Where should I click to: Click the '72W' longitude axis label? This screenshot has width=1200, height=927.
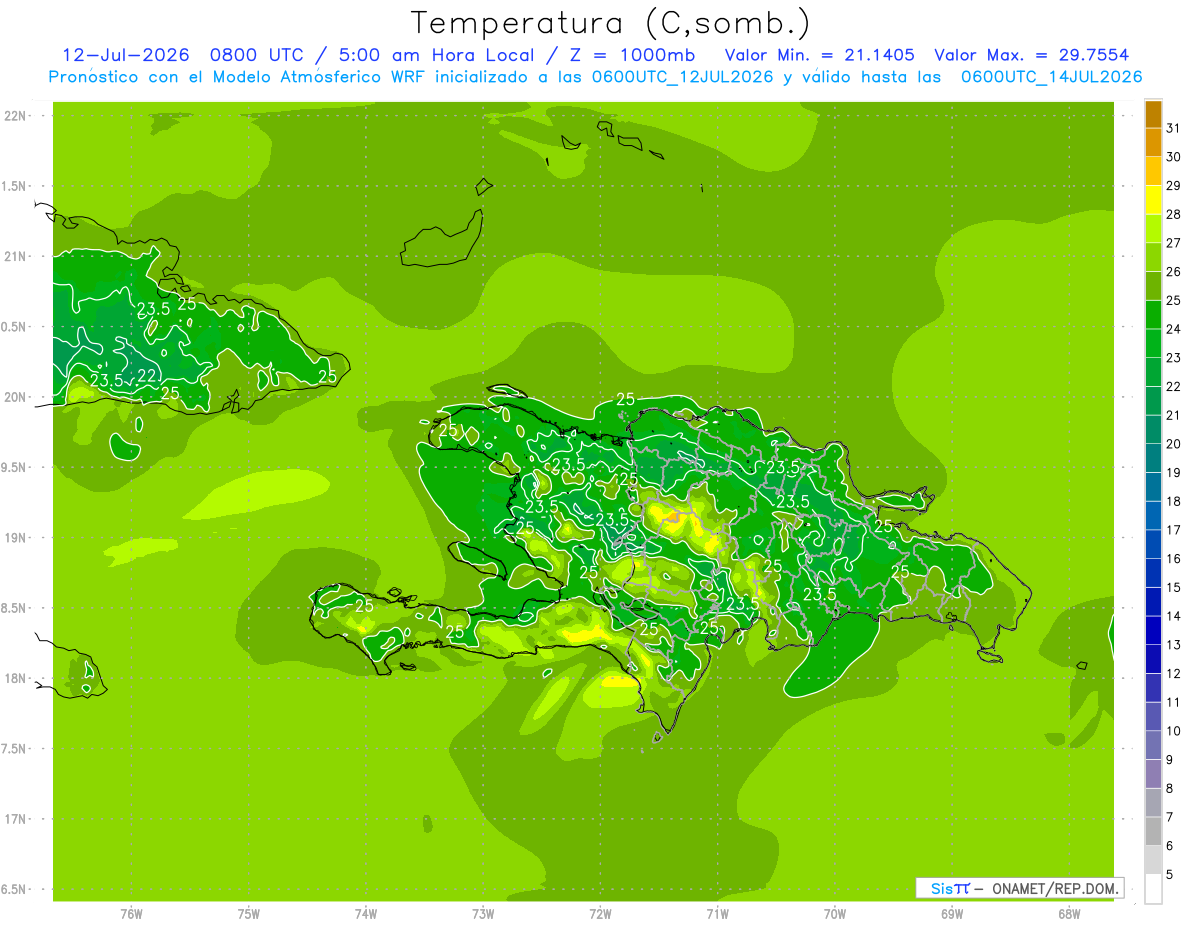pos(600,915)
